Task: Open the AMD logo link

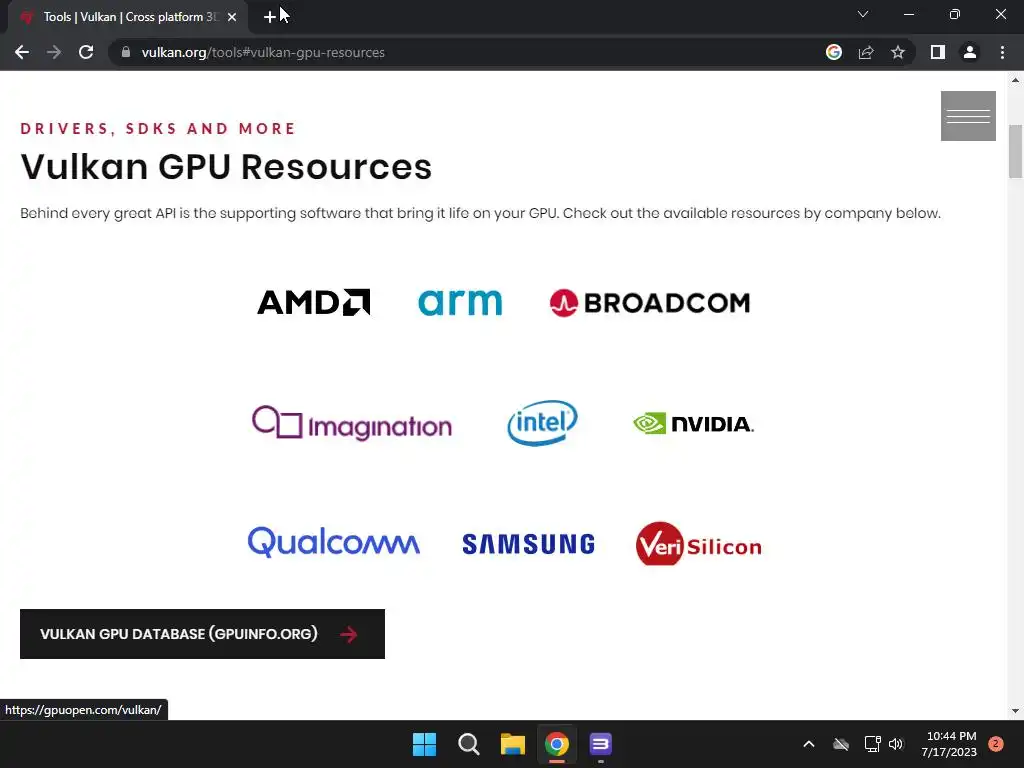Action: [313, 302]
